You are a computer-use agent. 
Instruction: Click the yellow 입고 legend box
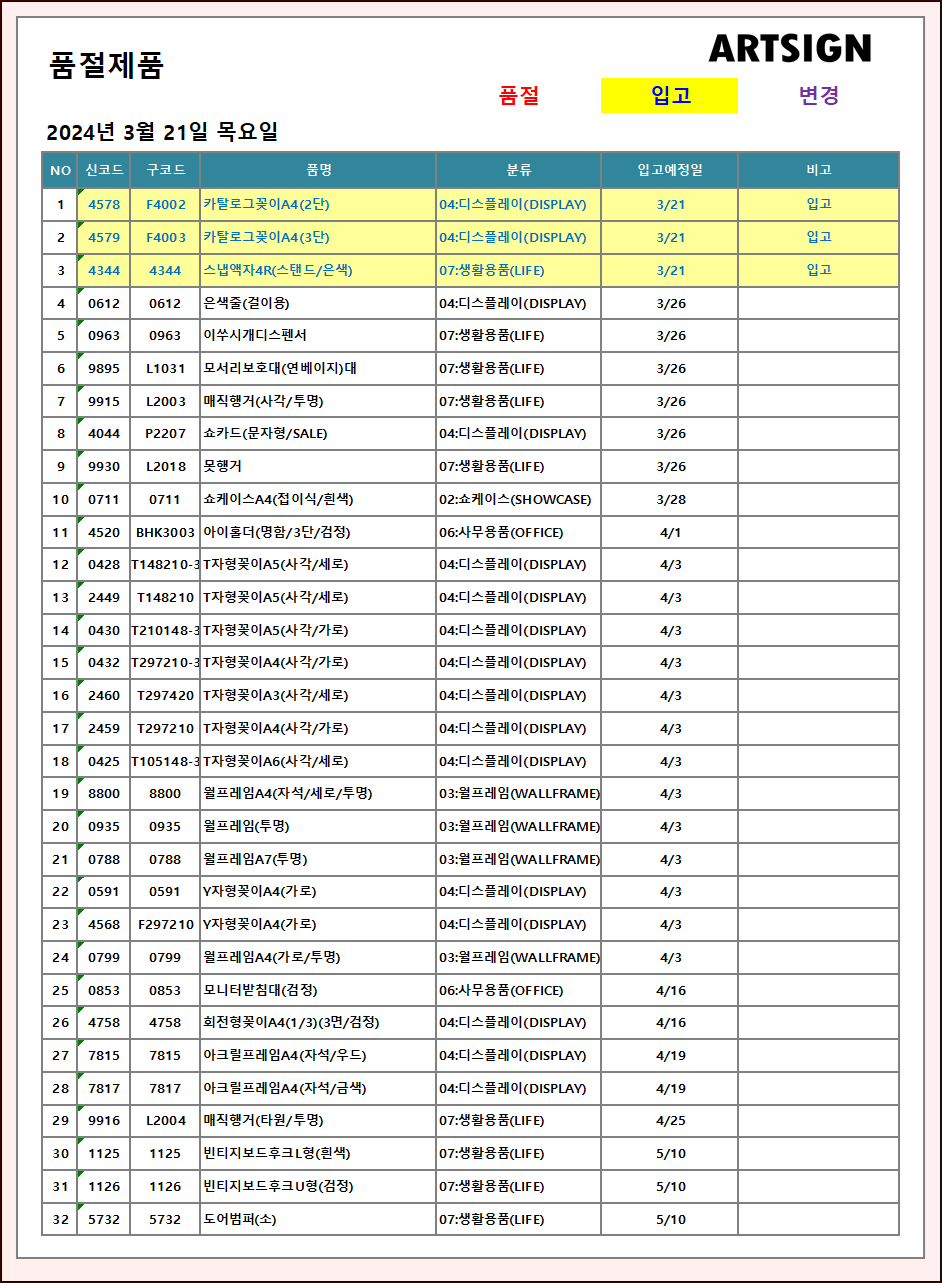(669, 96)
